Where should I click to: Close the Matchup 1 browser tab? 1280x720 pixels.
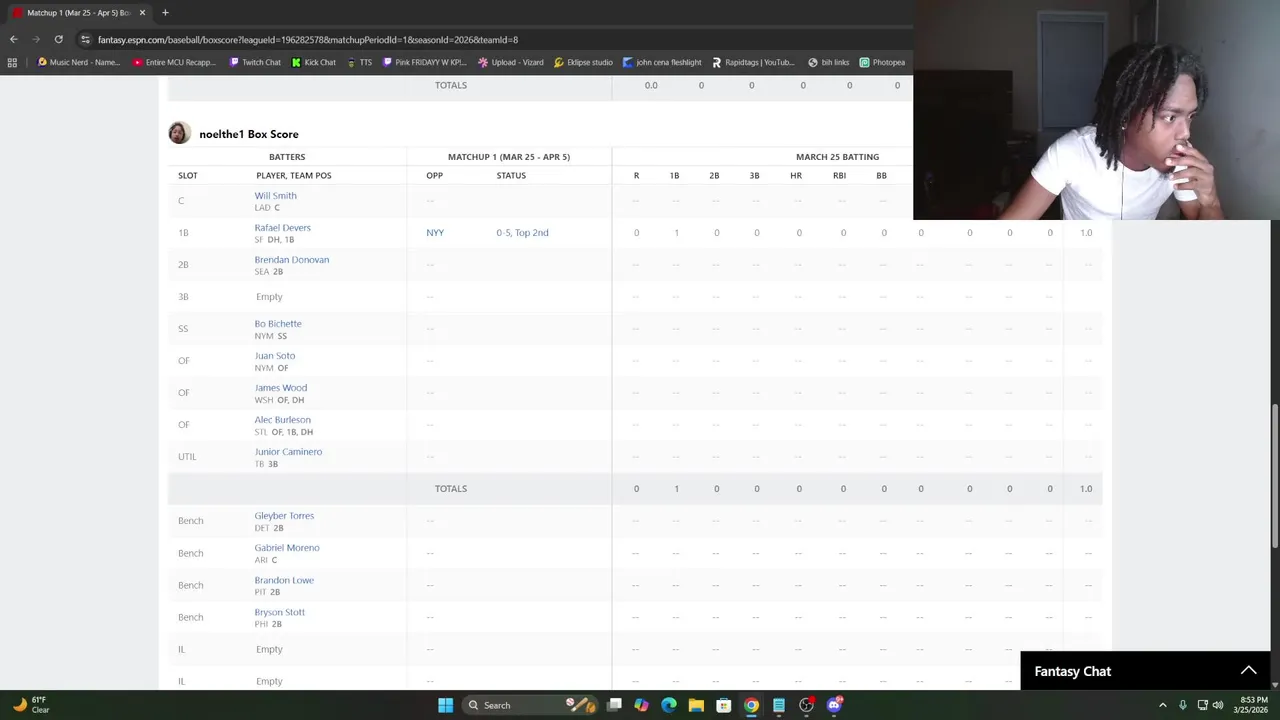point(142,12)
